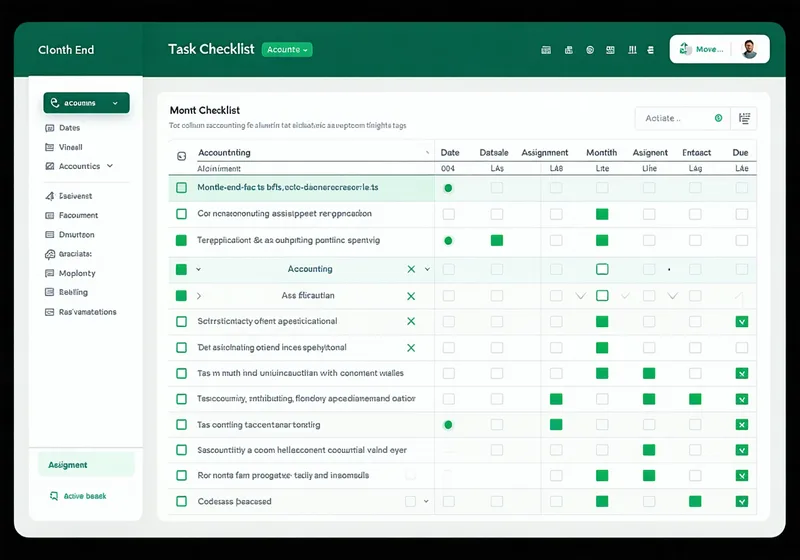The image size is (800, 560).
Task: Check the Montle-end-fac row checkbox
Action: pos(181,188)
